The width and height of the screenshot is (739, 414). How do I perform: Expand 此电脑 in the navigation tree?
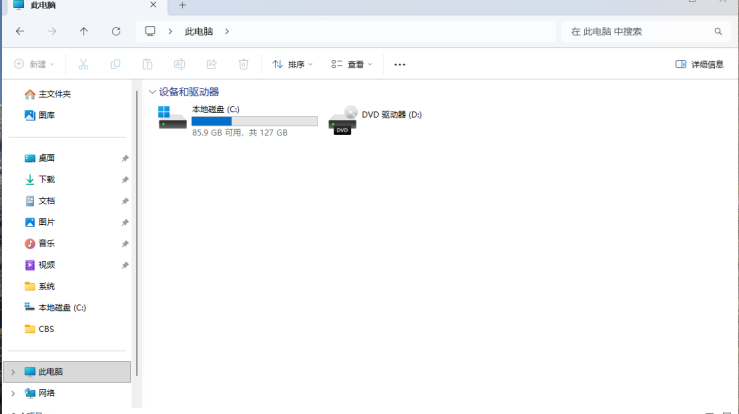(13, 372)
